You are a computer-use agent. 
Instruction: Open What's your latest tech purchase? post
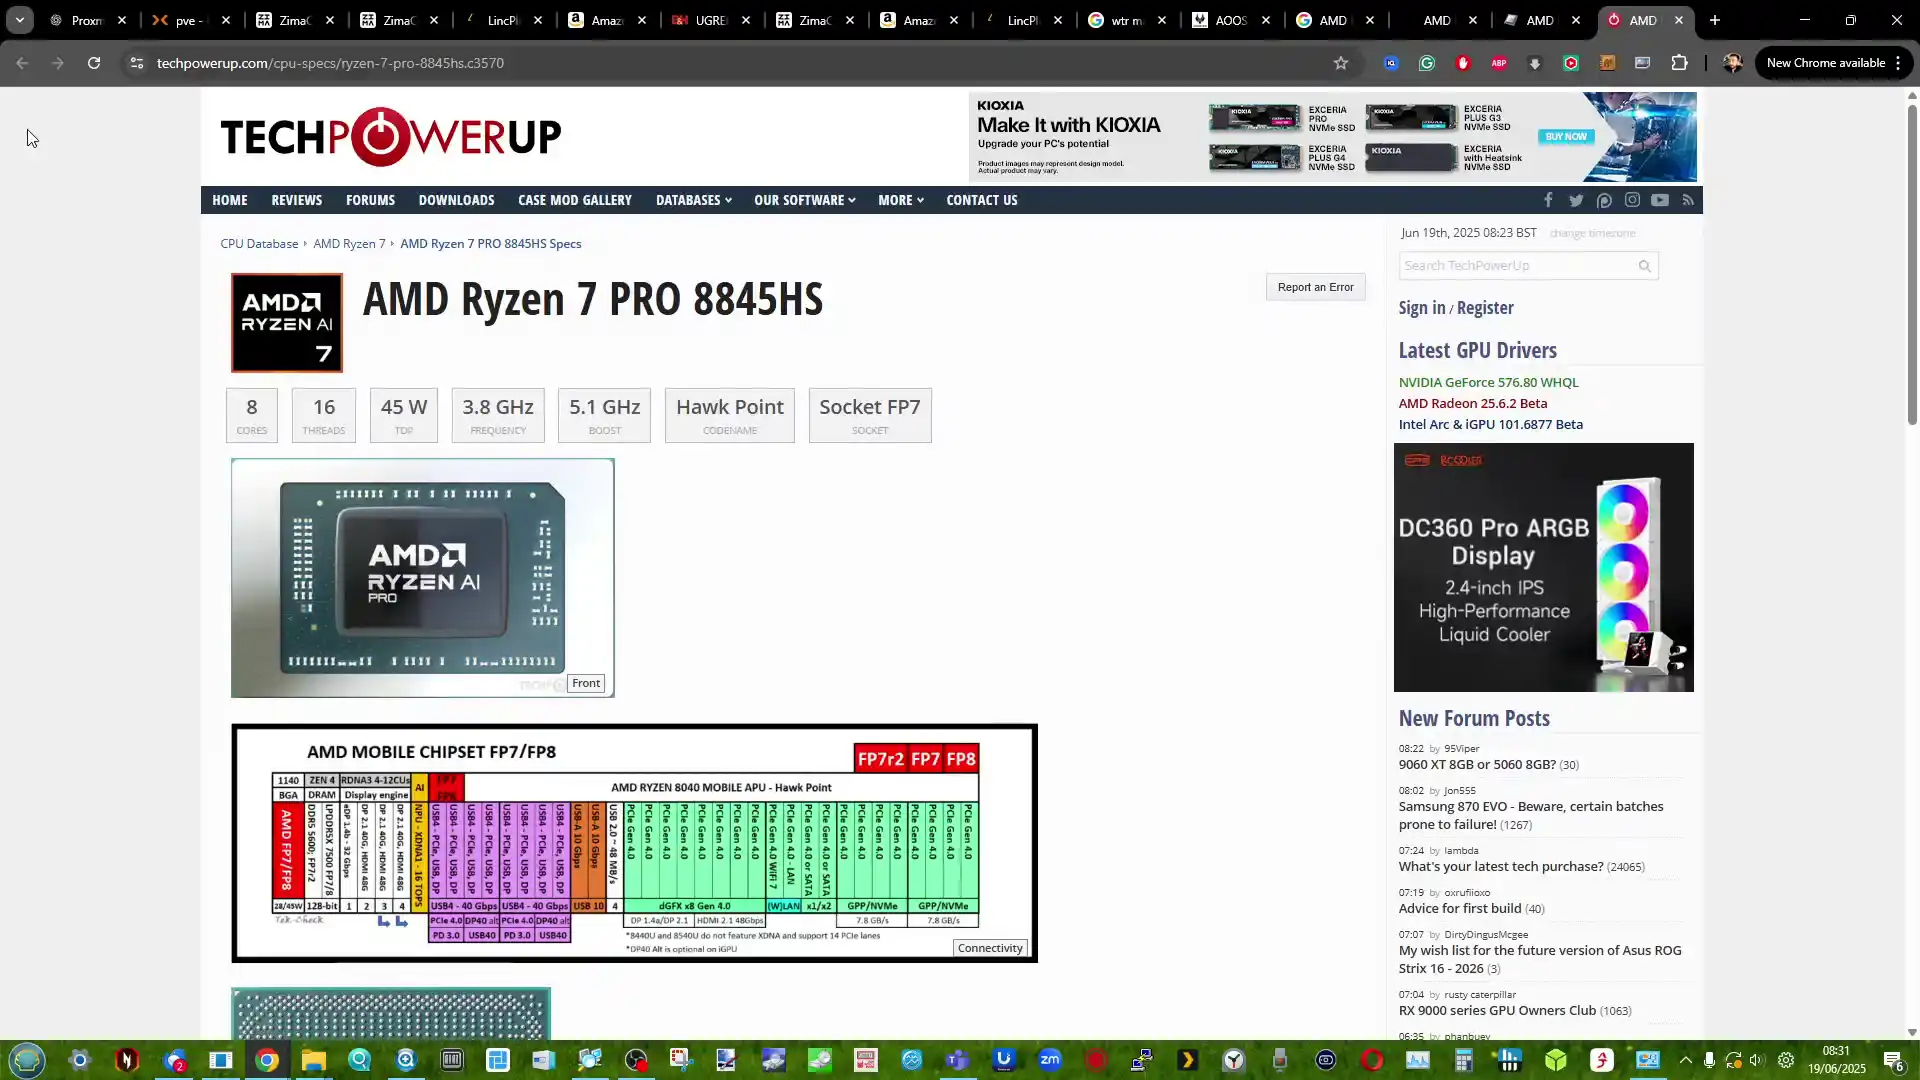point(1501,867)
